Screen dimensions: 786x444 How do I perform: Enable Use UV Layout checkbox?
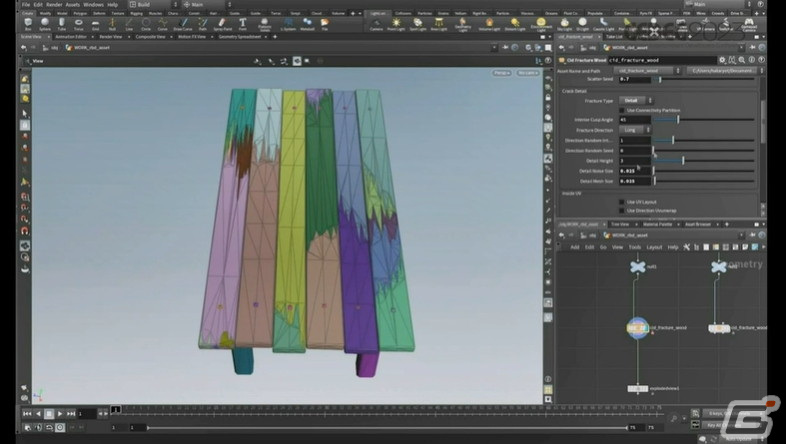coord(622,202)
